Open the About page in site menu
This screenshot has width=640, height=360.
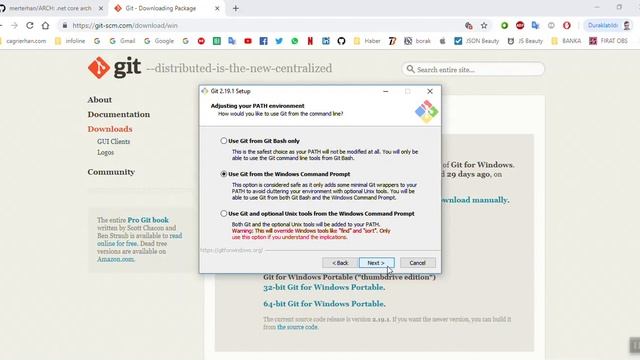100,100
